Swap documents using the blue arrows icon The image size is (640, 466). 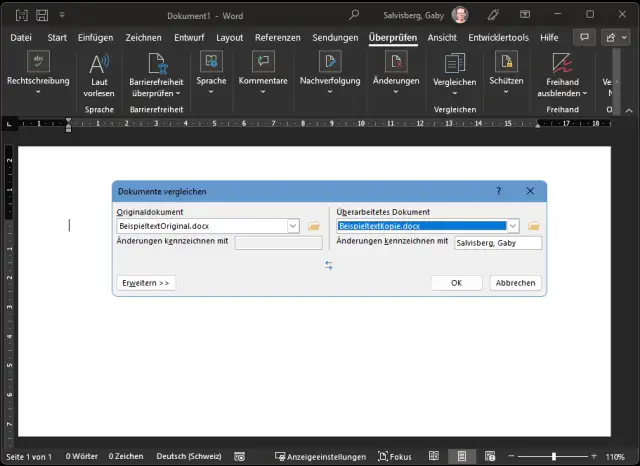coord(329,265)
